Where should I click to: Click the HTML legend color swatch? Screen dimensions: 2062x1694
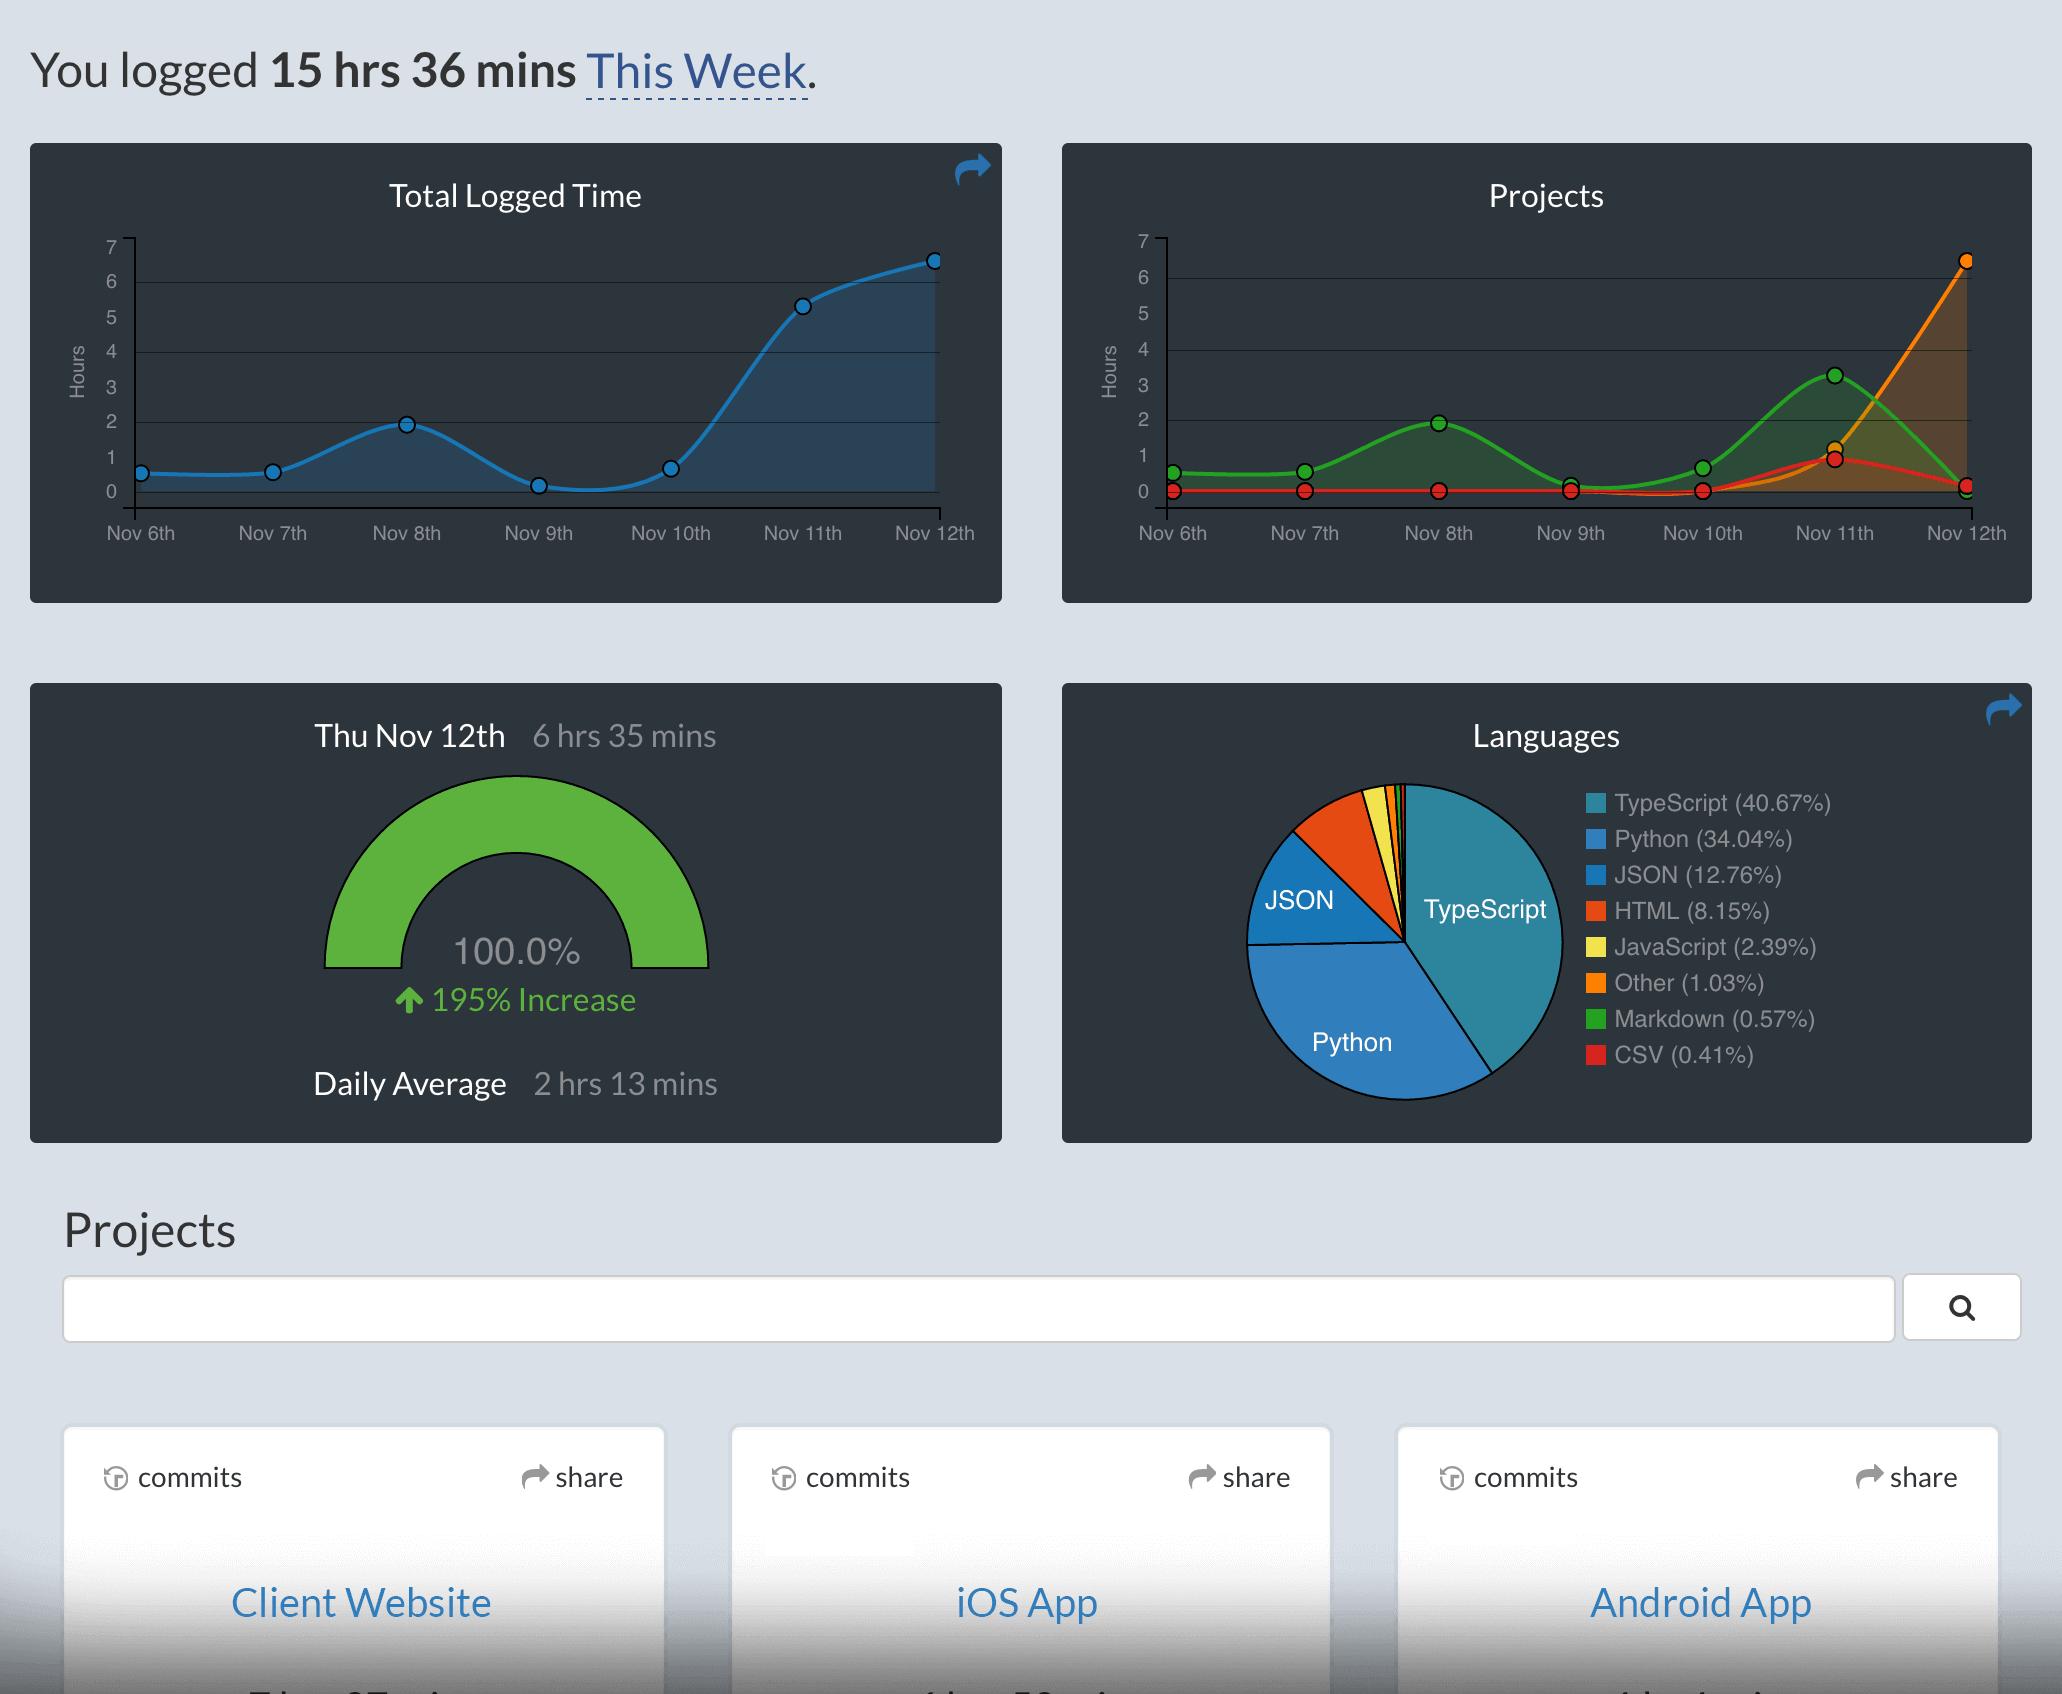tap(1596, 911)
